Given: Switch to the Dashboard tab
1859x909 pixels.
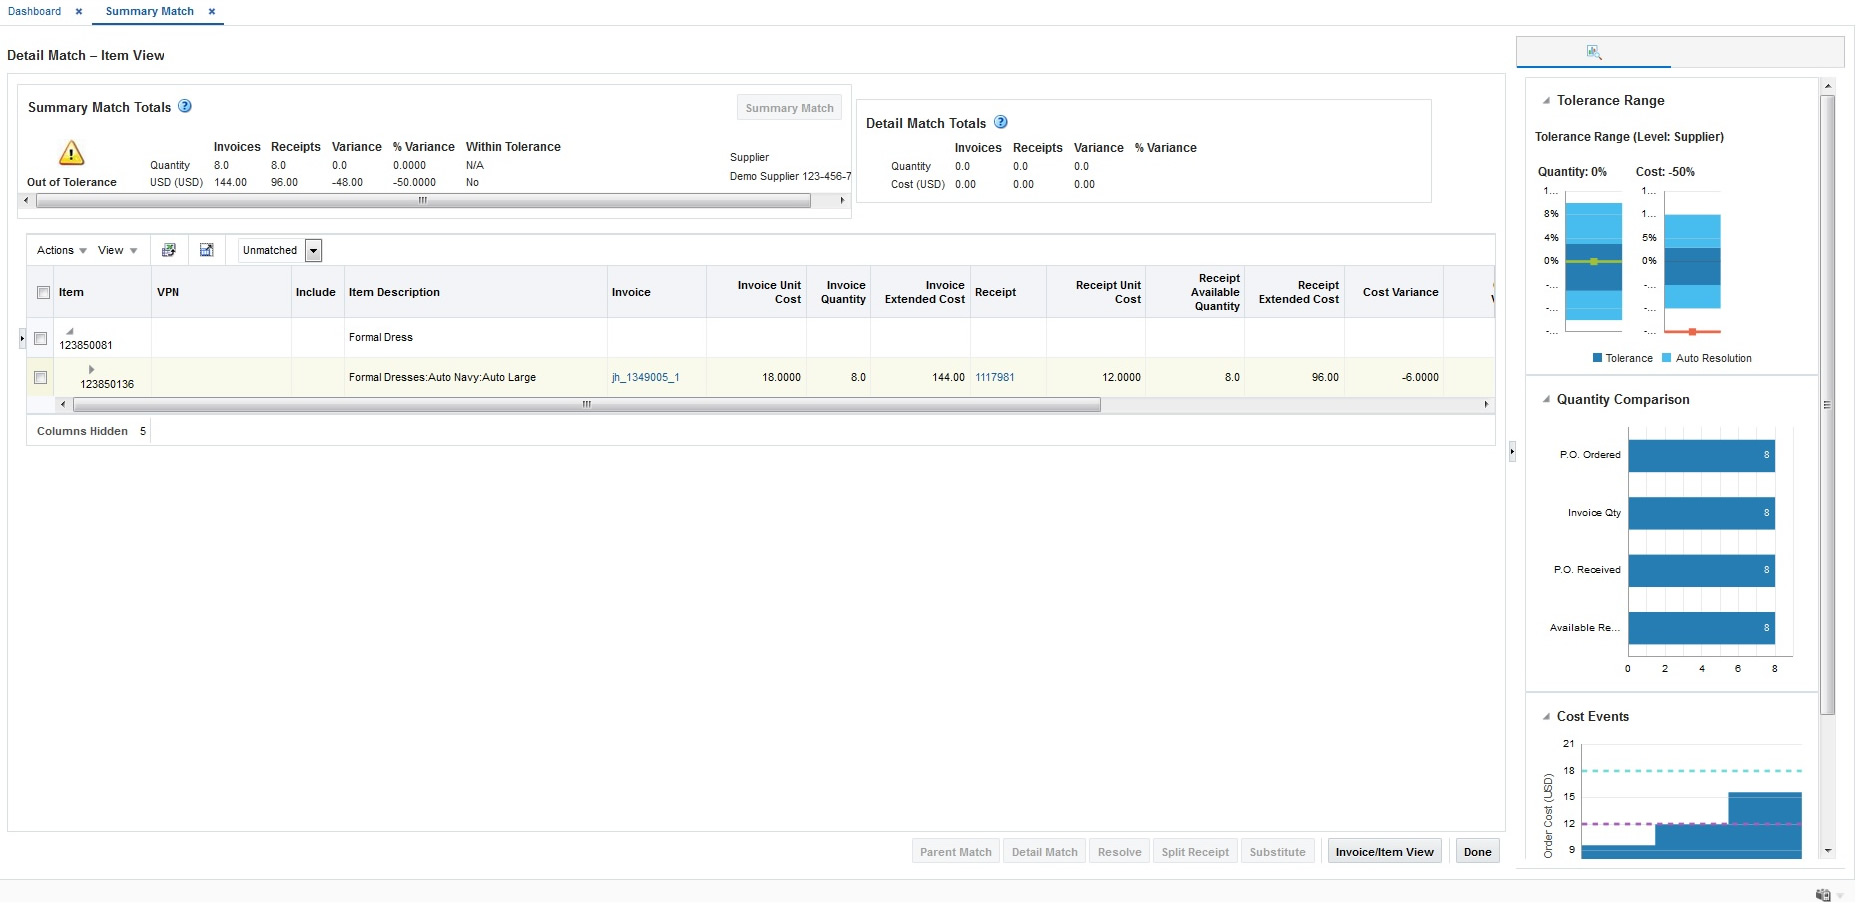Looking at the screenshot, I should (x=37, y=11).
